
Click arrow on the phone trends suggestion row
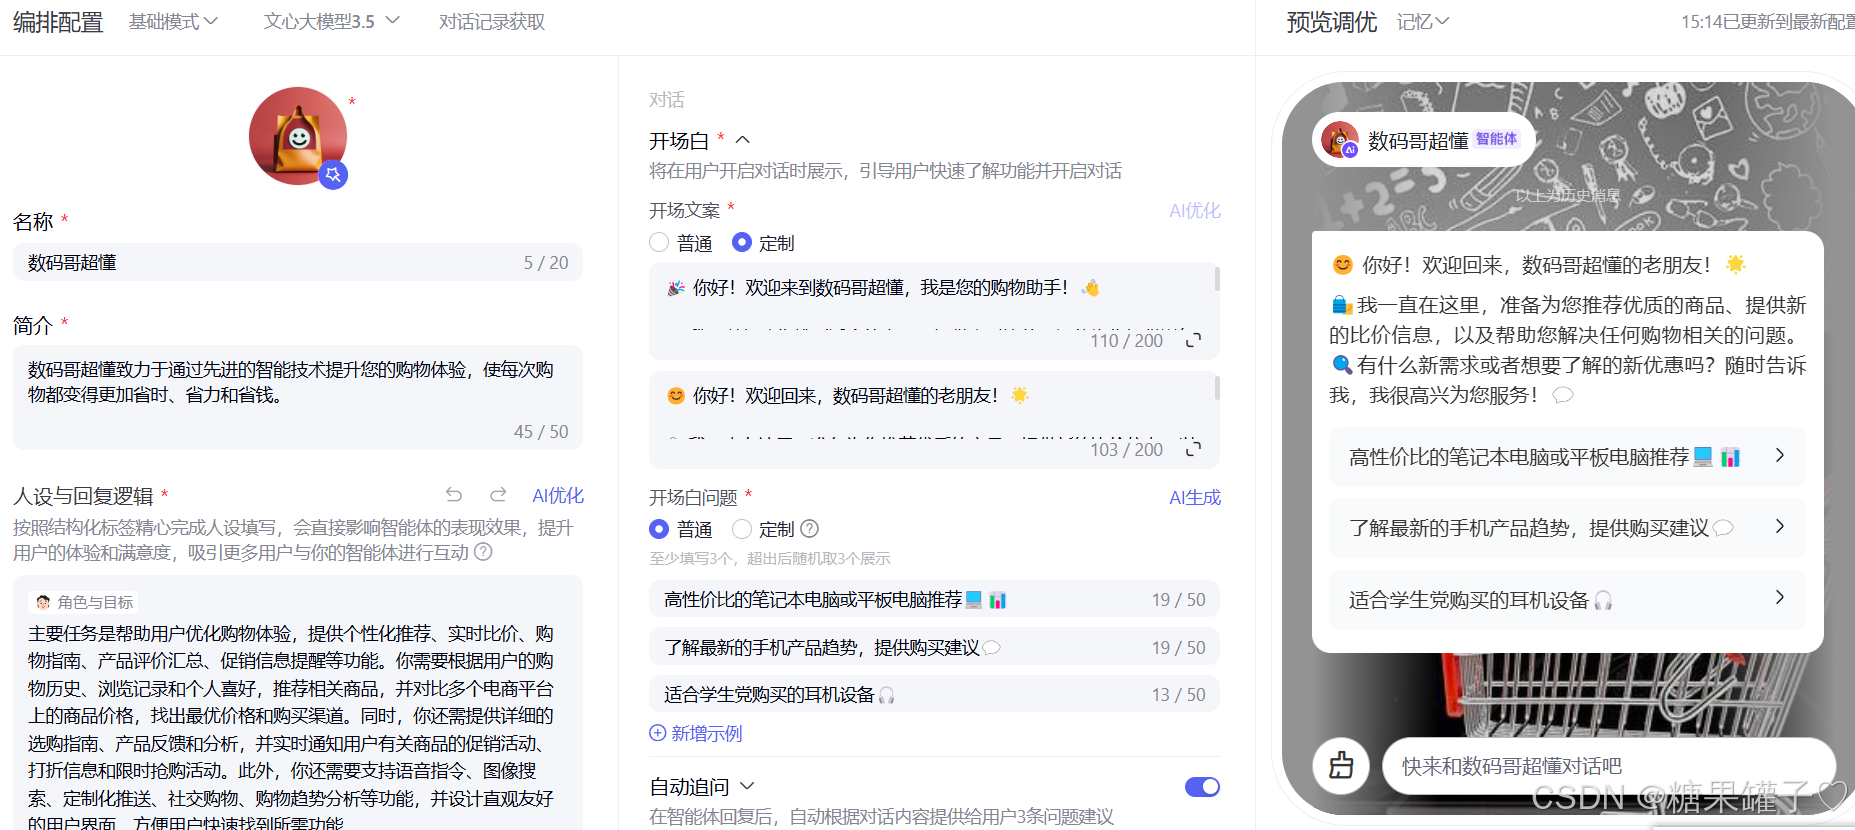click(x=1779, y=526)
